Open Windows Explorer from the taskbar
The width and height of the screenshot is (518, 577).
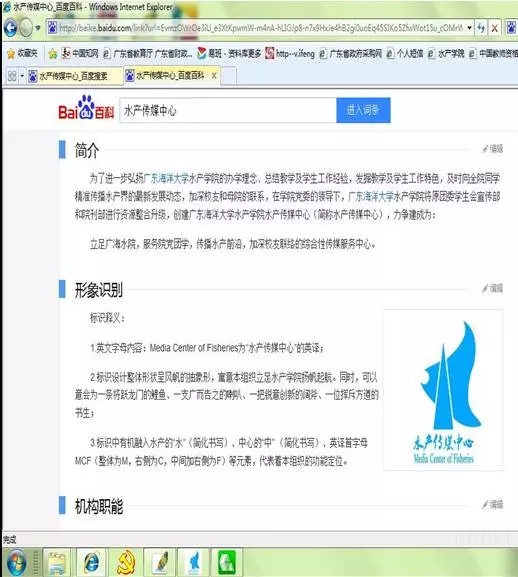(57, 562)
